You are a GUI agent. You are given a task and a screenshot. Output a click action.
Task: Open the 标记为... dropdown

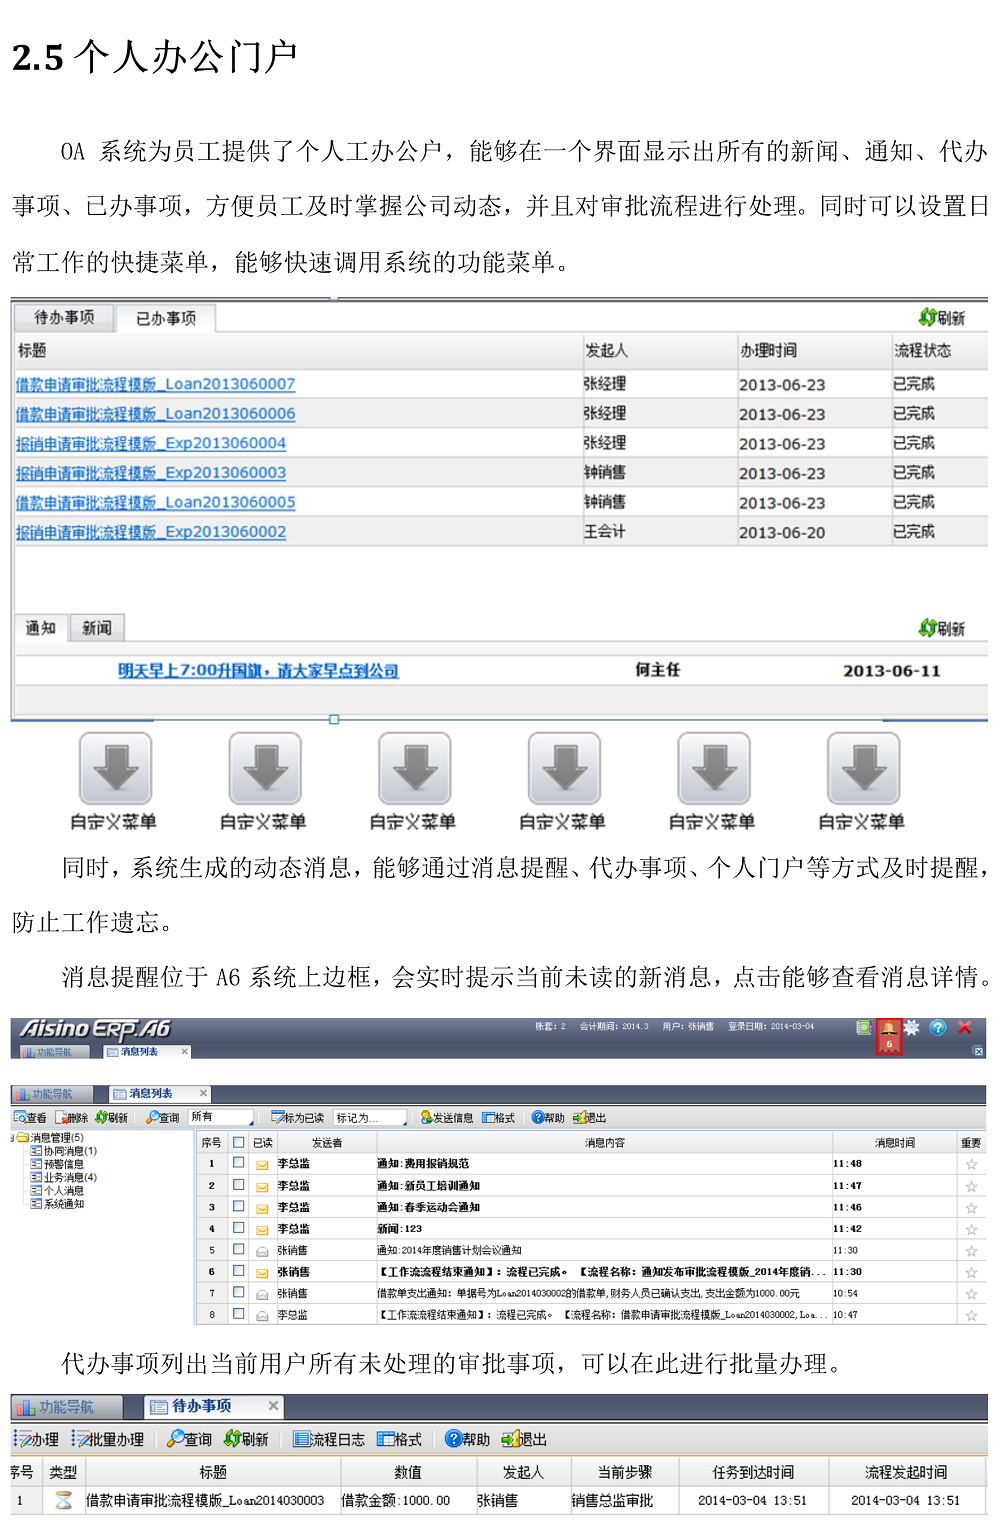370,1118
